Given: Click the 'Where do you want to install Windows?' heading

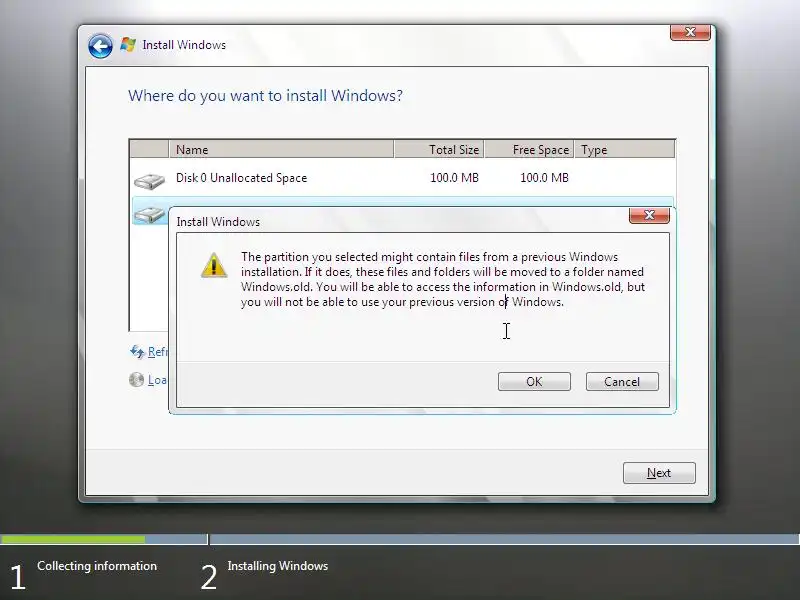Looking at the screenshot, I should tap(265, 96).
